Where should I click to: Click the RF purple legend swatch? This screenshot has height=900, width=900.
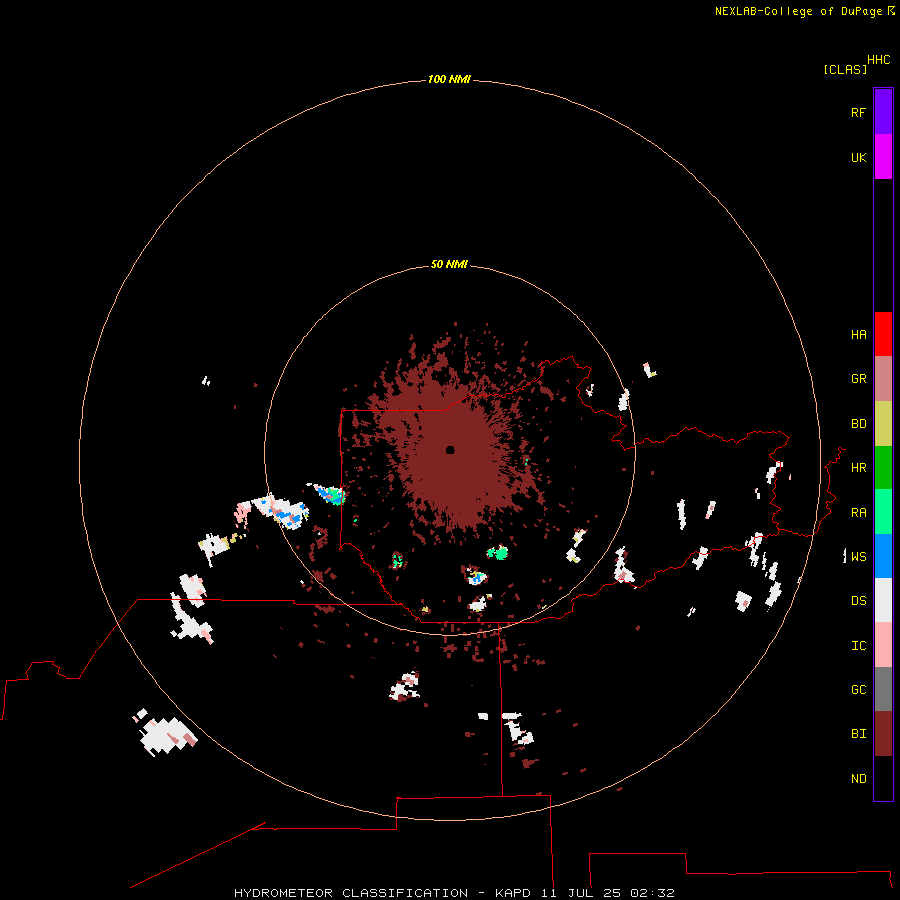coord(883,112)
